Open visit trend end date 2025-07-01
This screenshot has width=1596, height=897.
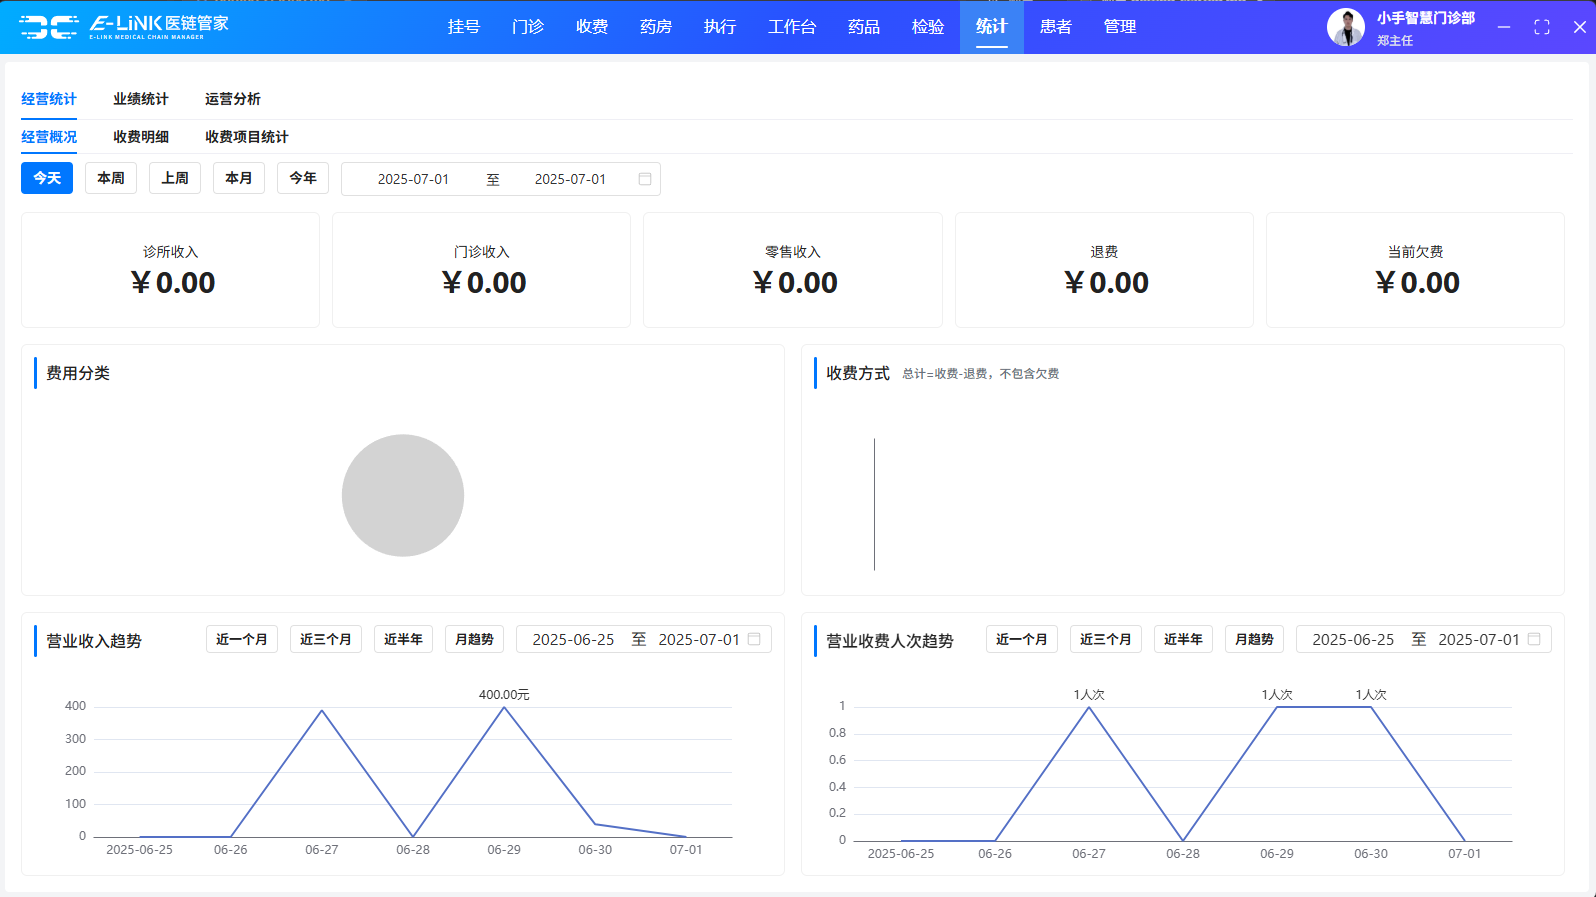[x=1478, y=639]
